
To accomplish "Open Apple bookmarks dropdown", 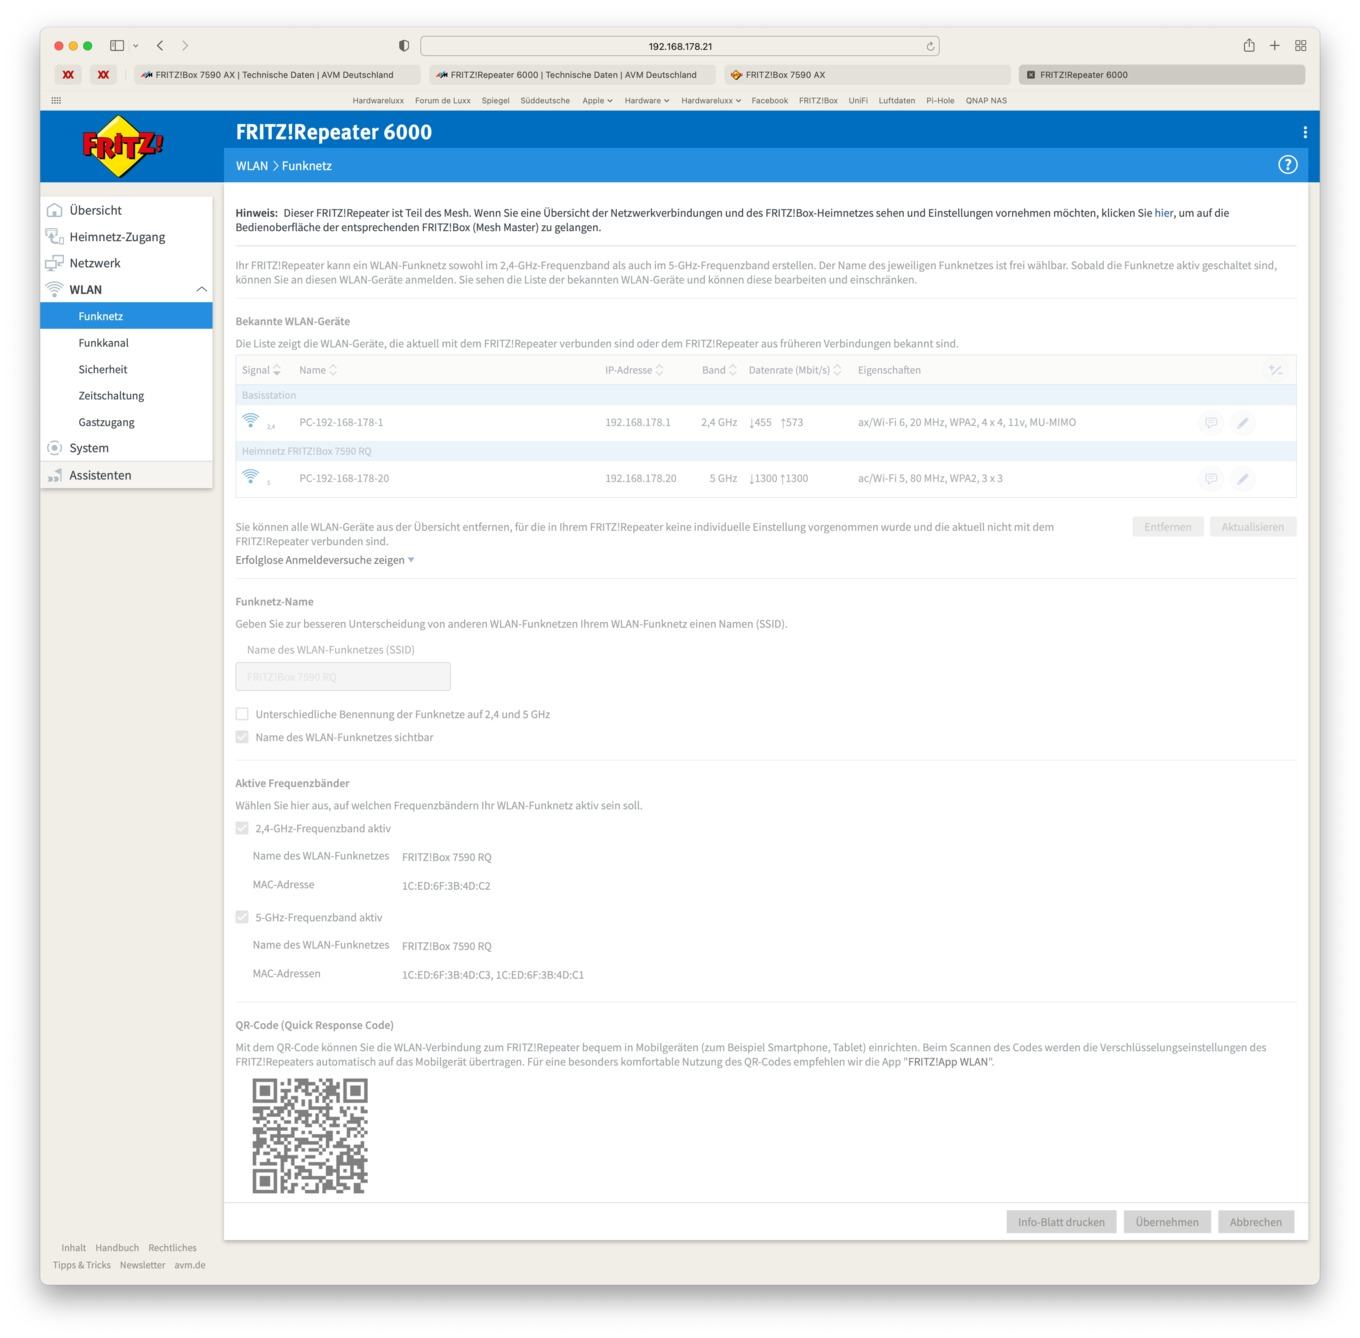I will point(597,100).
